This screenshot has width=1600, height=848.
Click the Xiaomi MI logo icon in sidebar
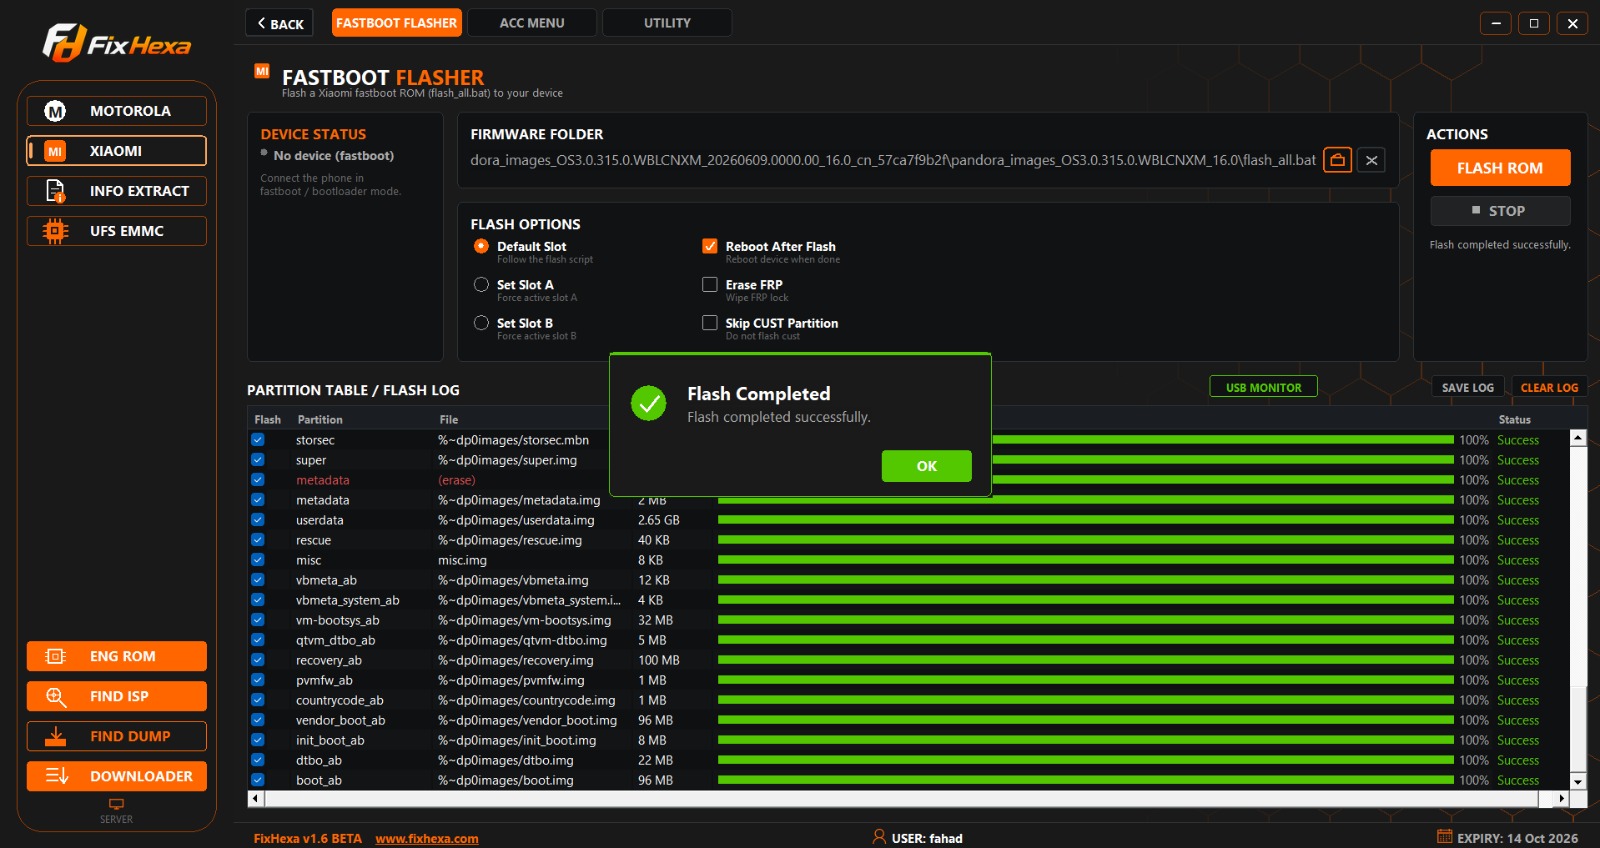pos(55,151)
